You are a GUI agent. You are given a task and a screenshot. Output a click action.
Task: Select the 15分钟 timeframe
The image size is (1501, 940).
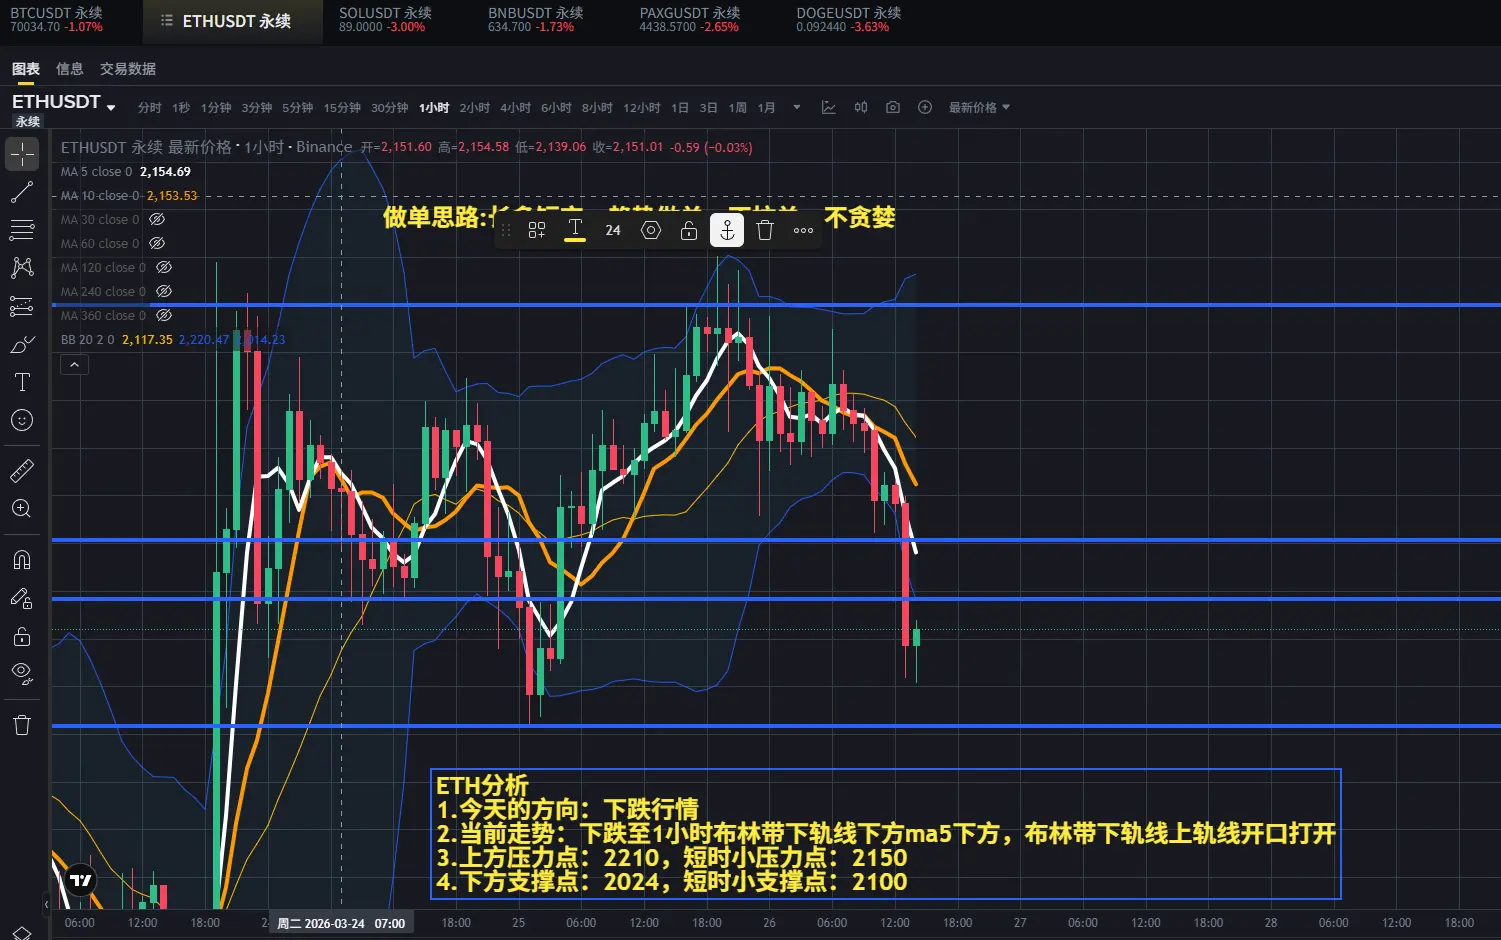click(342, 107)
